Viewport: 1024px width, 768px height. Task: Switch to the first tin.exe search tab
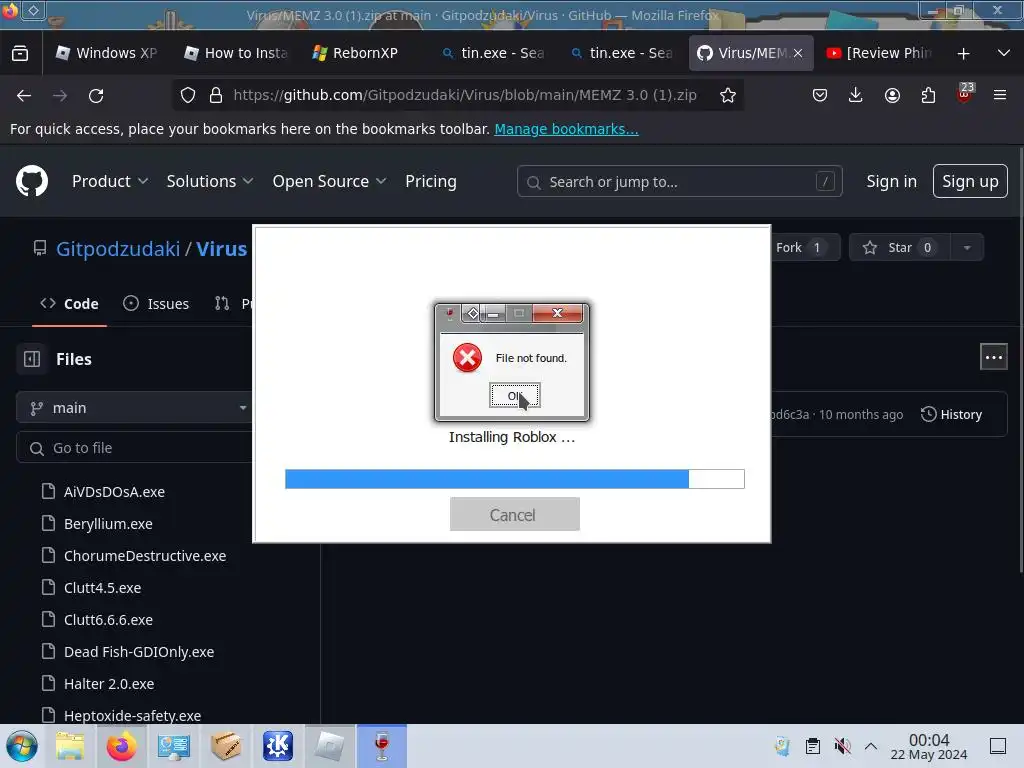[x=493, y=53]
